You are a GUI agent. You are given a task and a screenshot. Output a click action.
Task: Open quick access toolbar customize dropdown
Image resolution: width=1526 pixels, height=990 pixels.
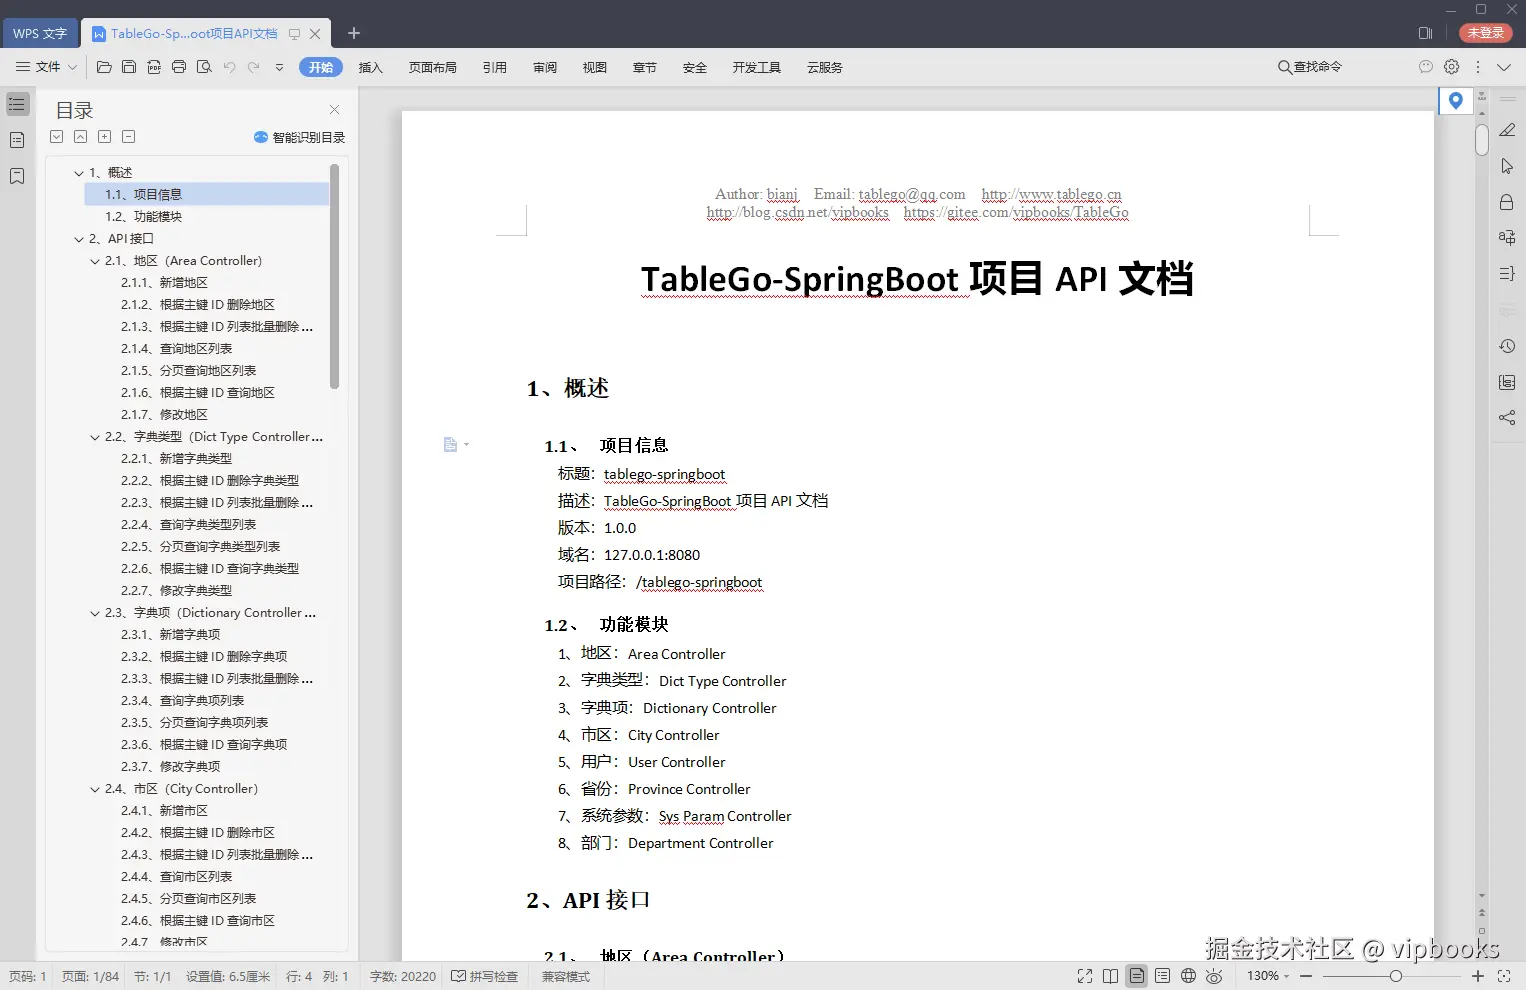279,67
